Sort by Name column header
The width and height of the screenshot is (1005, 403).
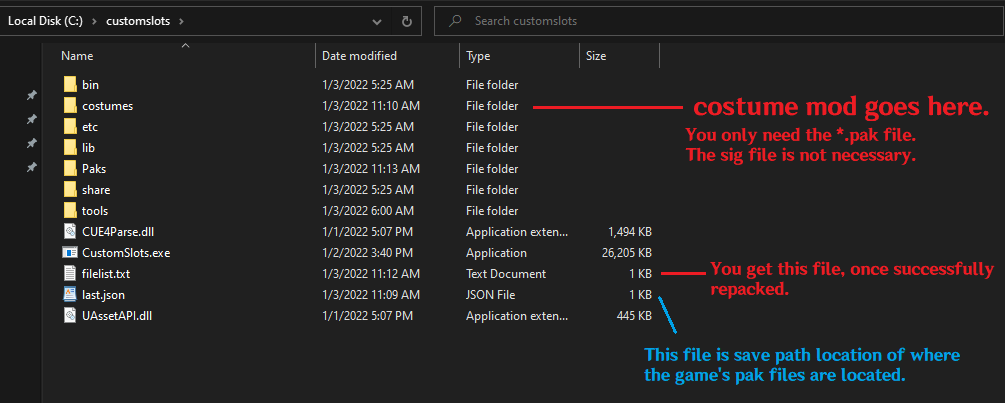tap(77, 56)
